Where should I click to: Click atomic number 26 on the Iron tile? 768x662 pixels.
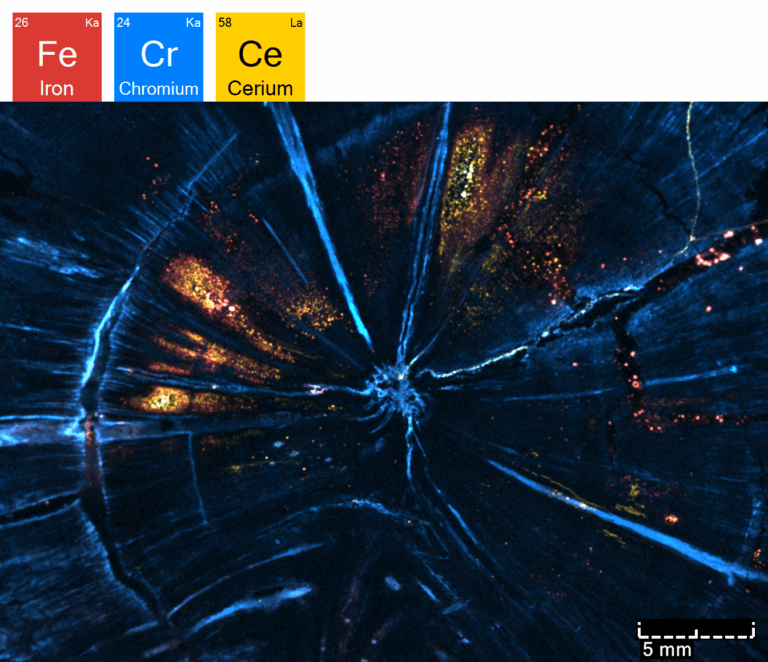click(x=22, y=23)
